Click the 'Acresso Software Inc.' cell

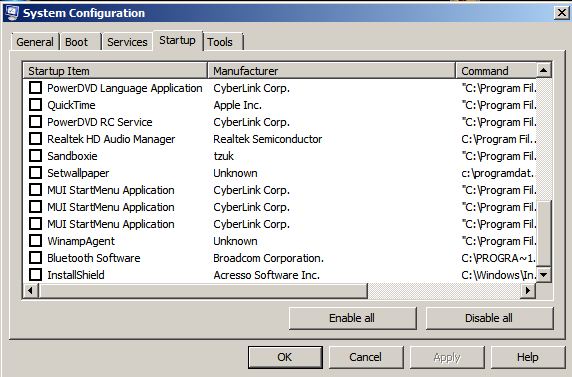(267, 275)
